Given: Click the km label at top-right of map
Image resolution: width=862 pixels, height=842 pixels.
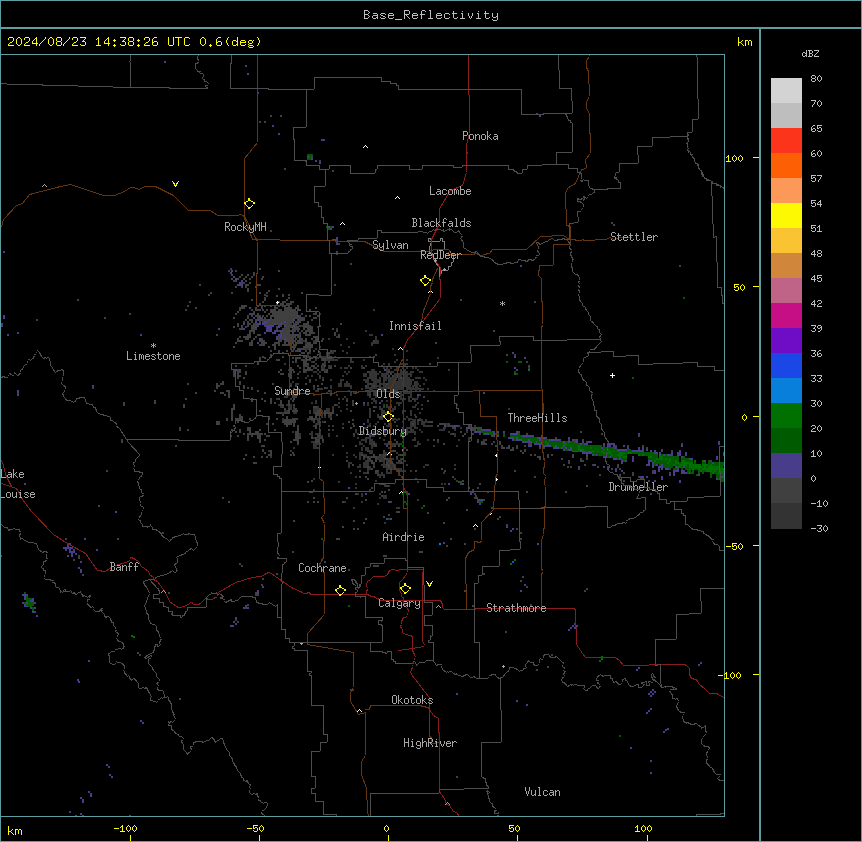Looking at the screenshot, I should [745, 42].
